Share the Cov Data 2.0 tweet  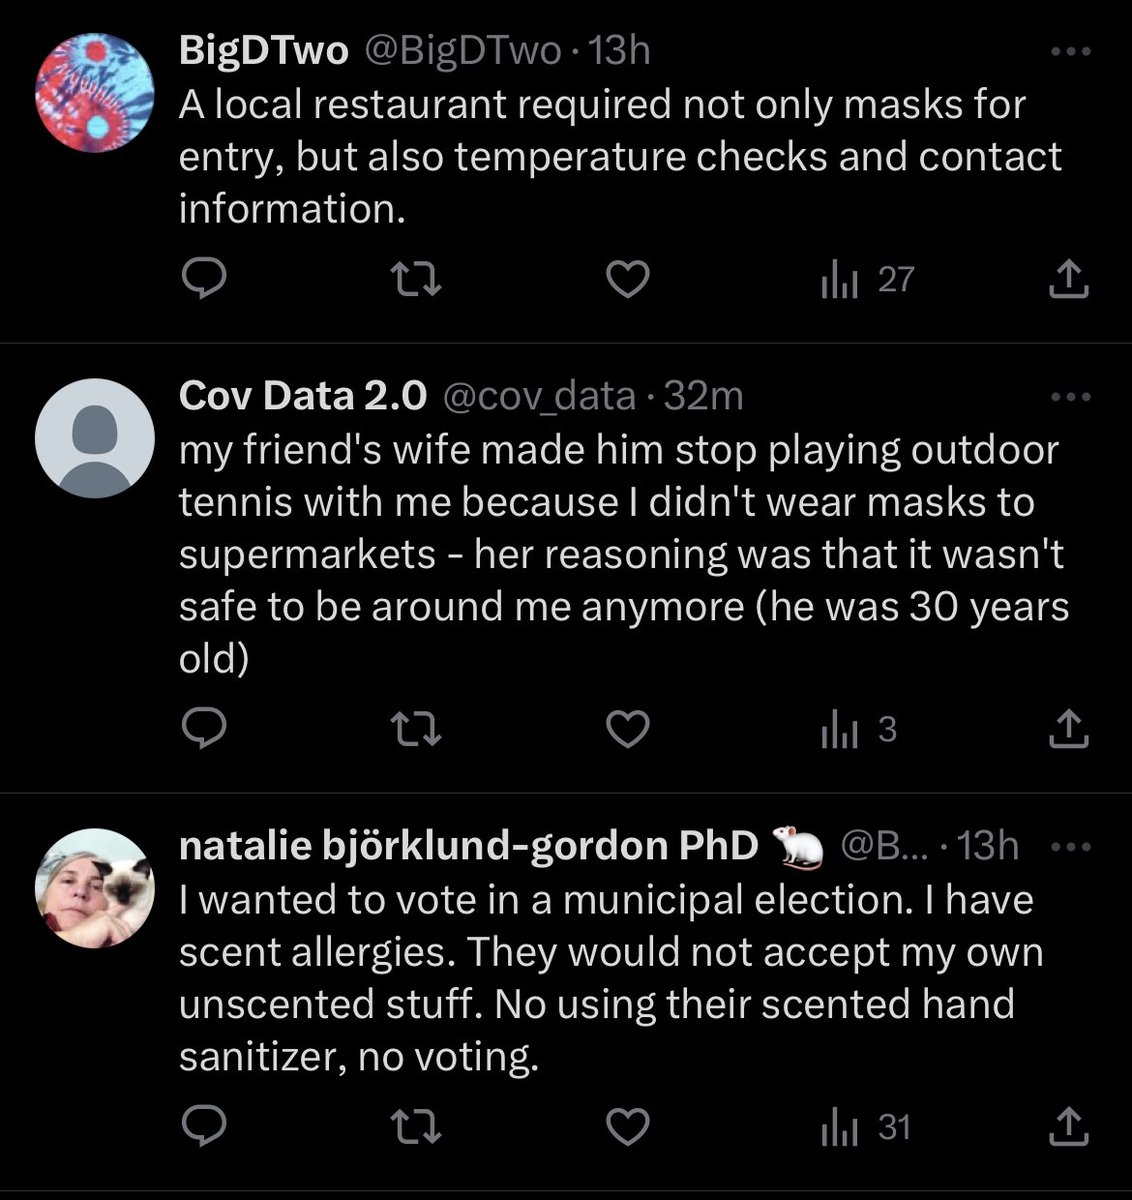(1068, 731)
